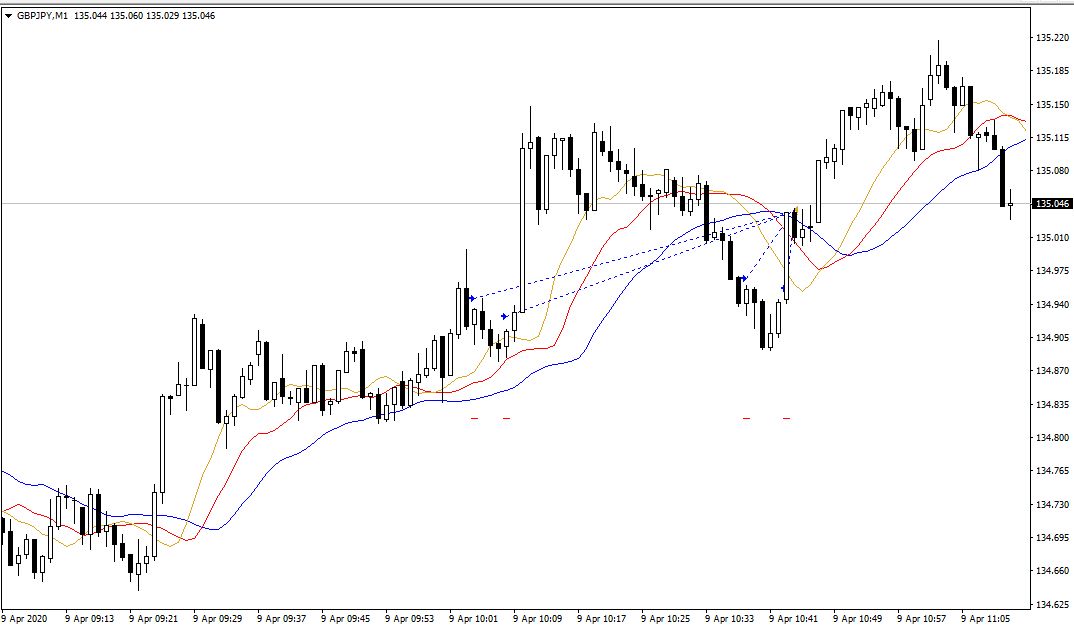This screenshot has height=626, width=1074.
Task: Click the 135.150 price axis label
Action: coord(1053,105)
